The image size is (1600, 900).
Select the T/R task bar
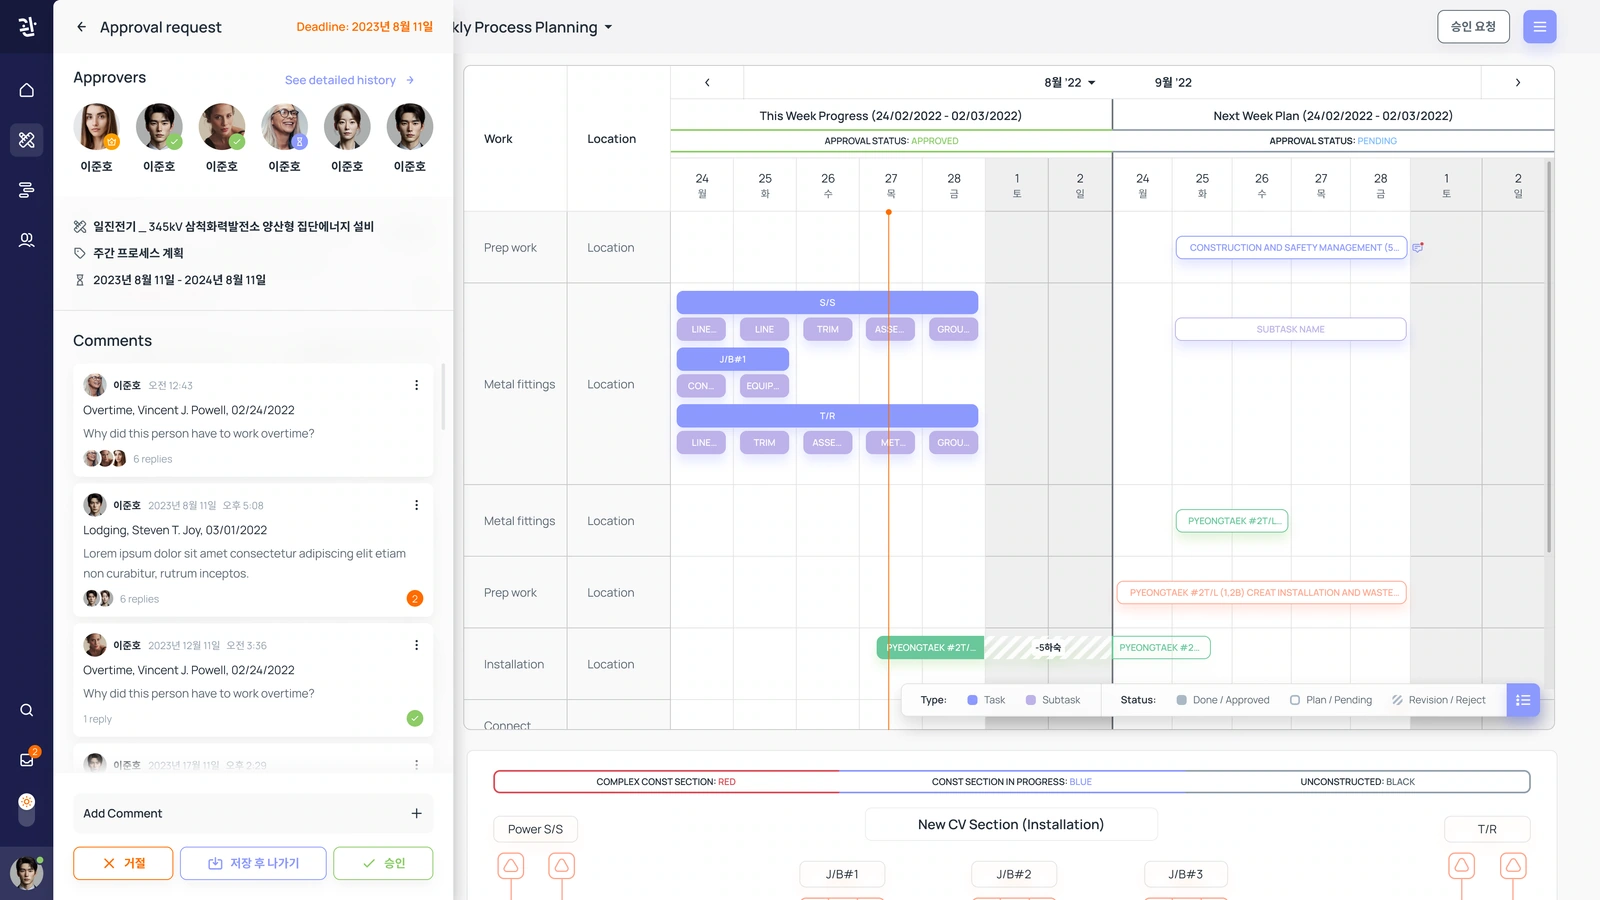click(827, 416)
